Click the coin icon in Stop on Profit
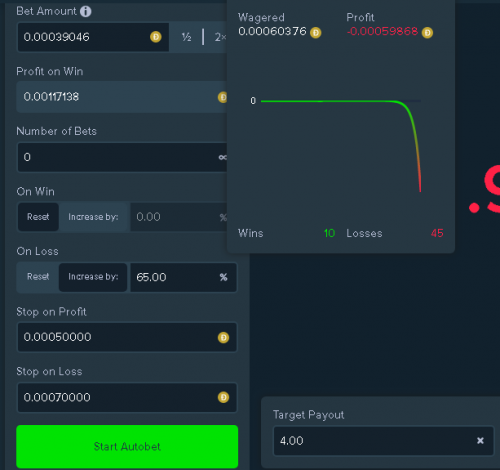The height and width of the screenshot is (470, 500). coord(223,337)
